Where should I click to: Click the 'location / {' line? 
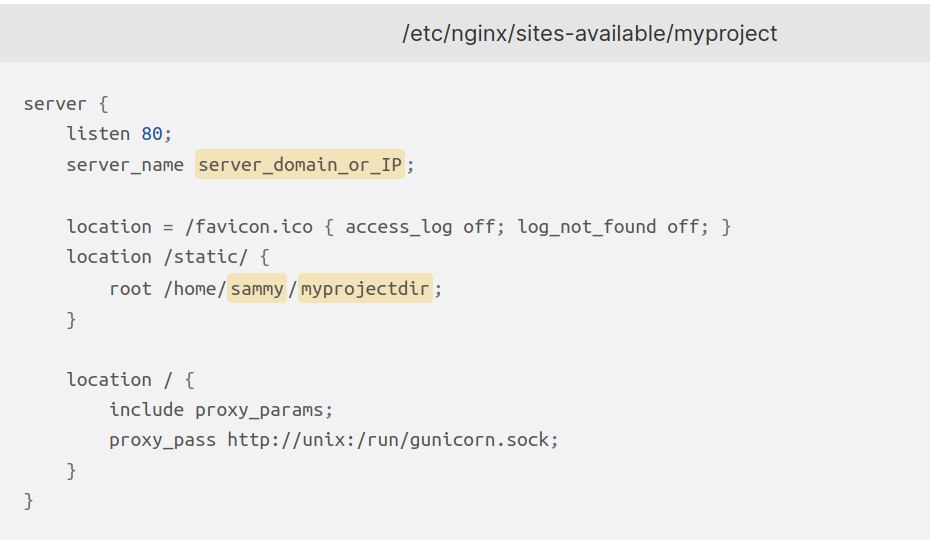coord(130,380)
